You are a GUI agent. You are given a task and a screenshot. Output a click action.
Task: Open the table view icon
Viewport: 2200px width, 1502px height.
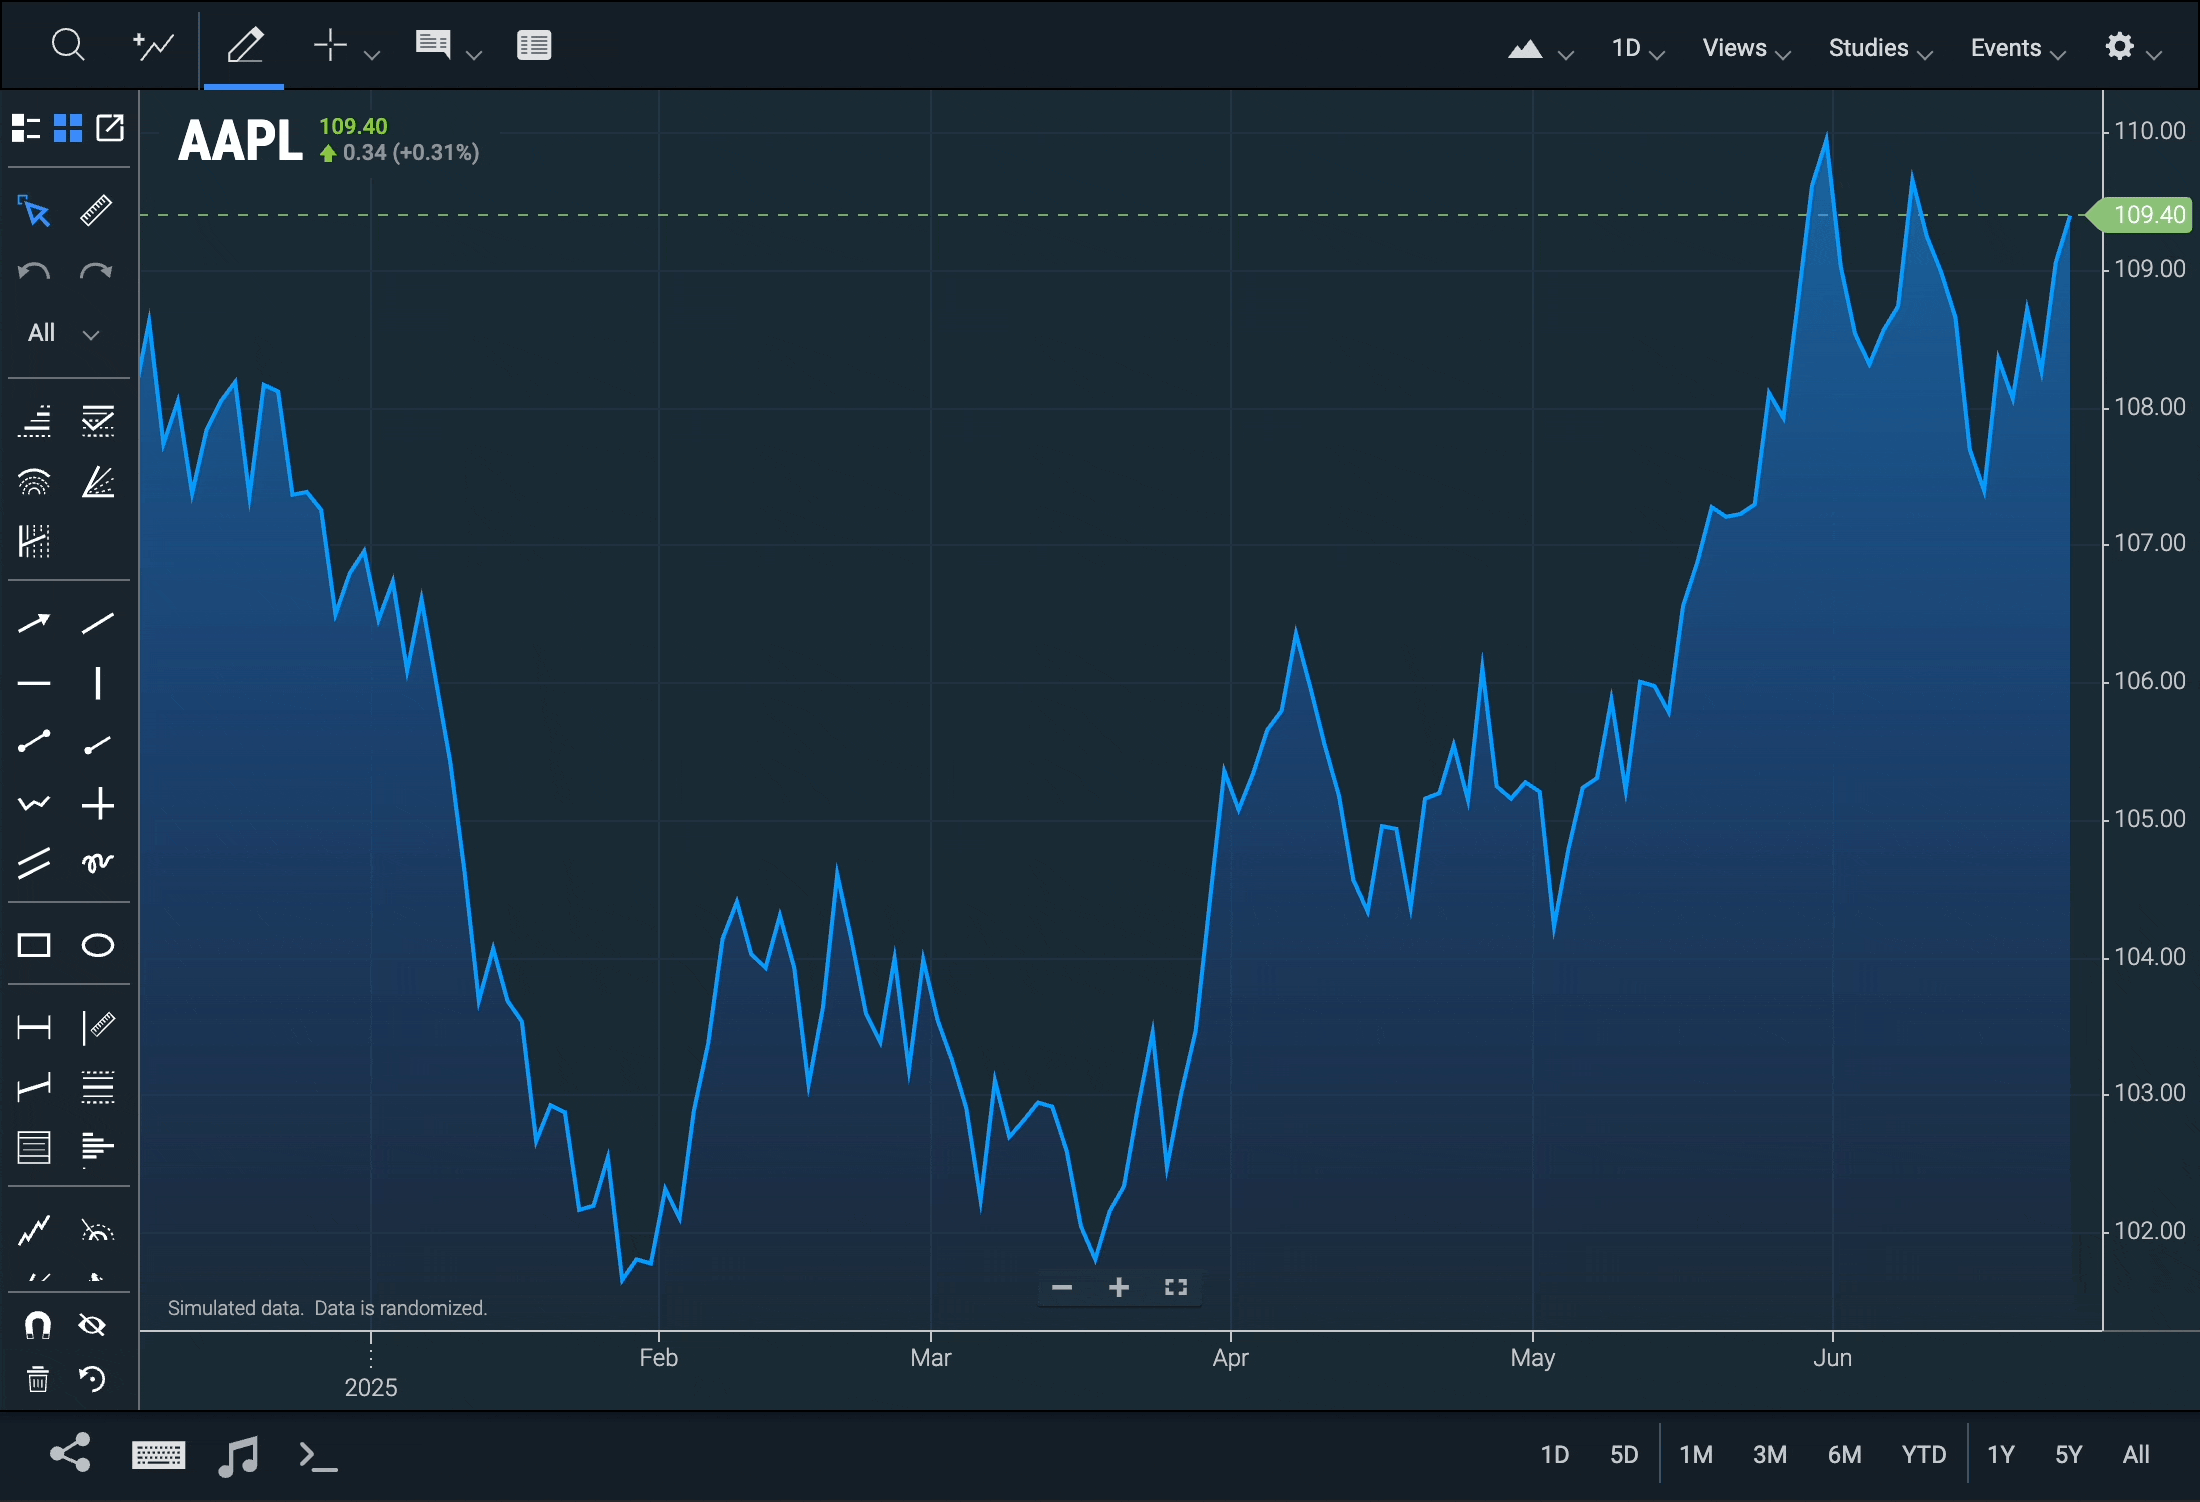(x=534, y=45)
